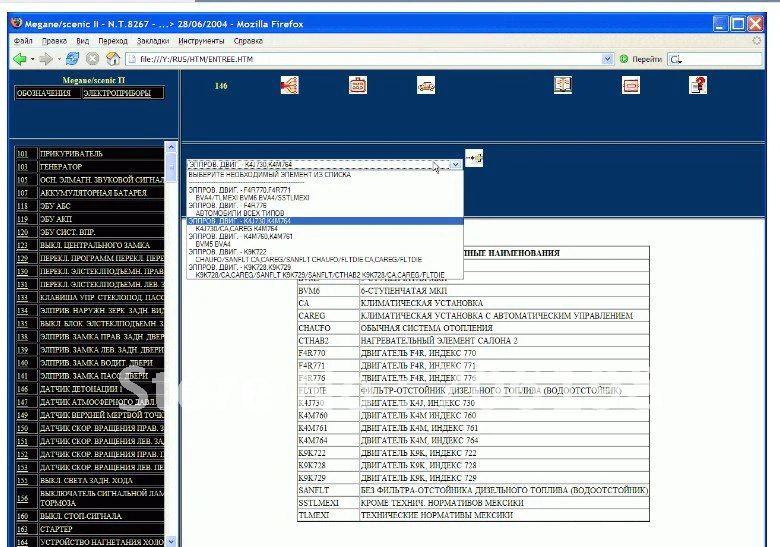Screen dimensions: 780x547
Task: Open the engine wiring combo box arrow
Action: [x=455, y=164]
